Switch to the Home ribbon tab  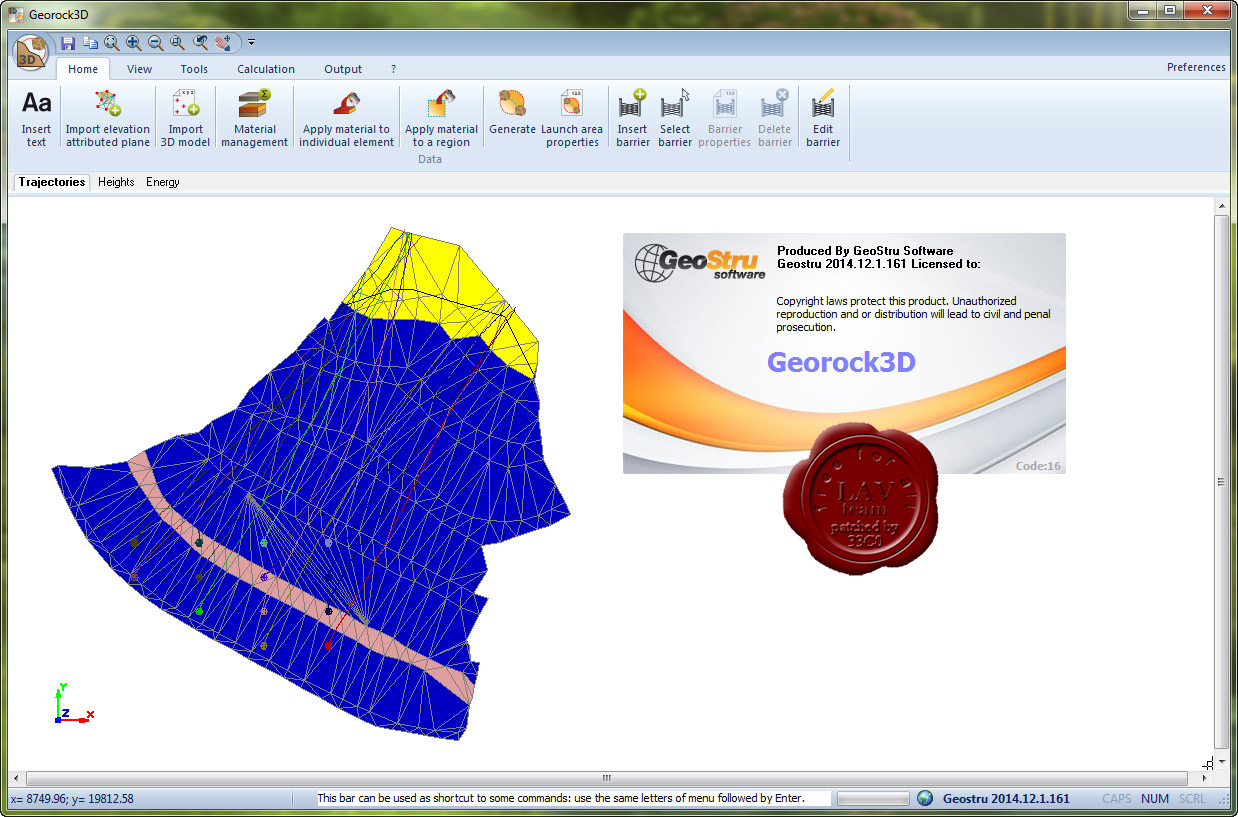pos(83,69)
